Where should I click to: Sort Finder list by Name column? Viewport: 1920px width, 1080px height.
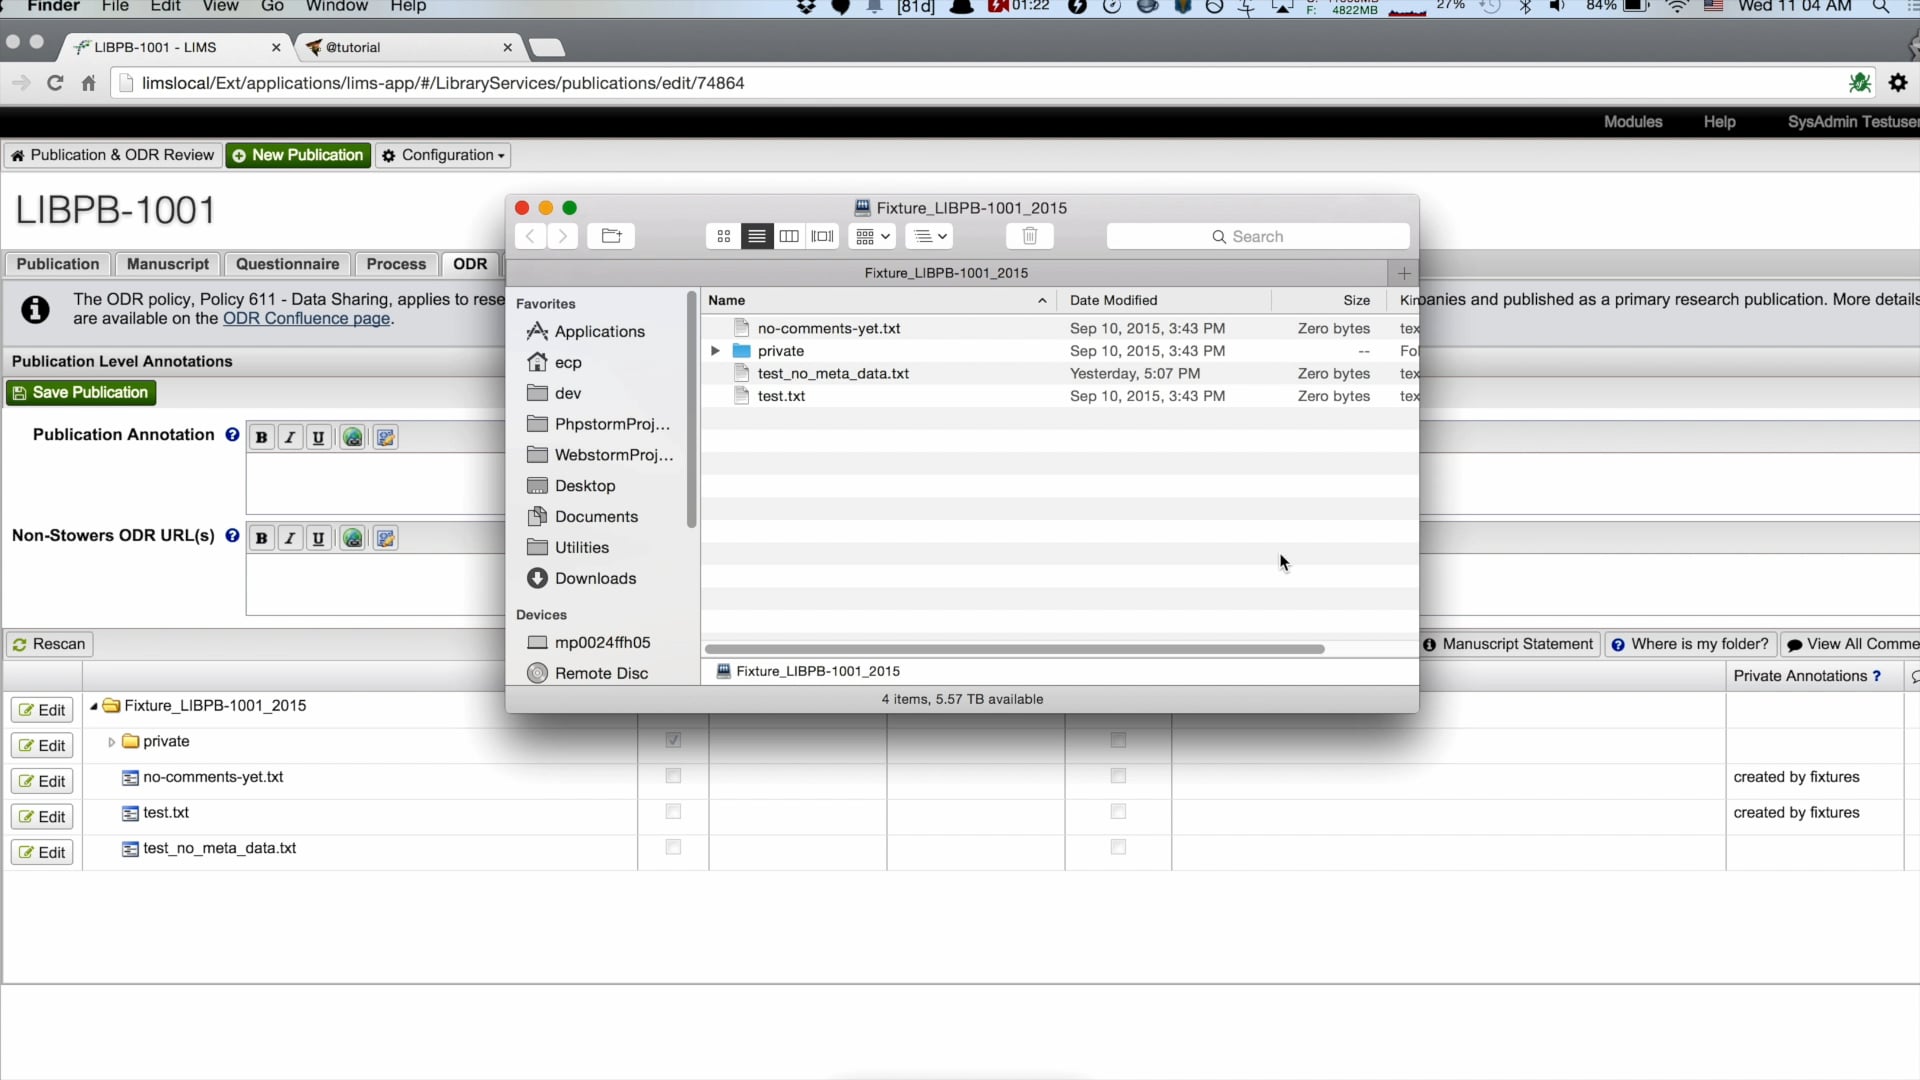point(878,300)
